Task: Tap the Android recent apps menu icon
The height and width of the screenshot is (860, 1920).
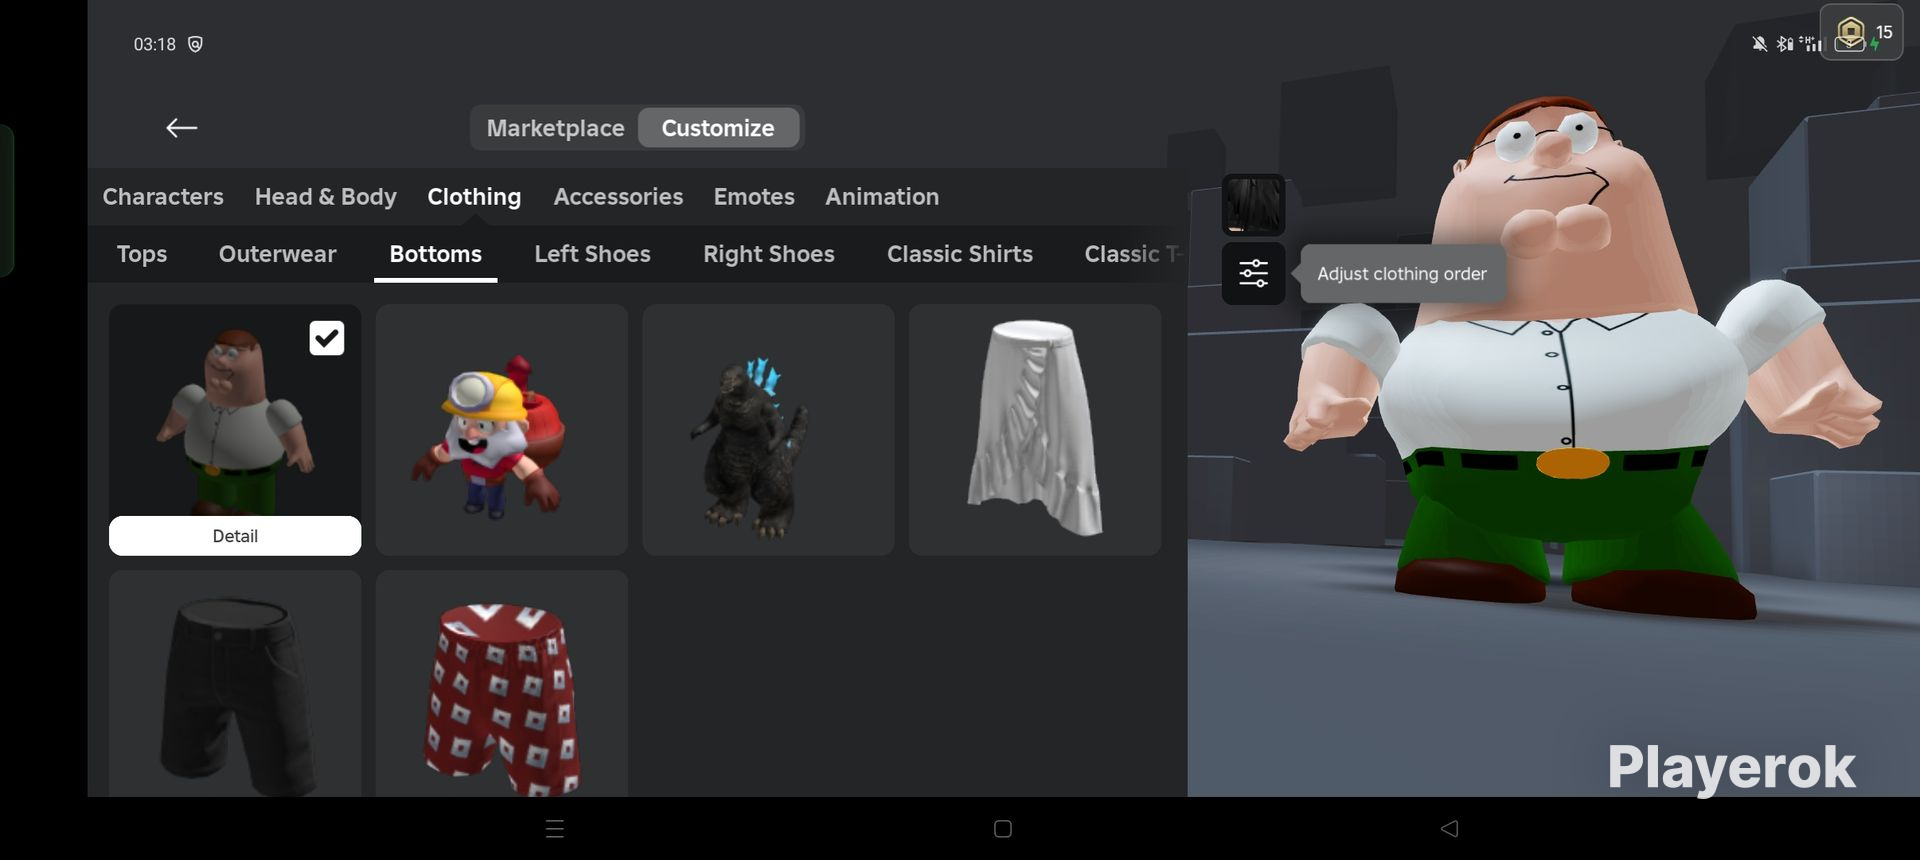Action: point(555,829)
